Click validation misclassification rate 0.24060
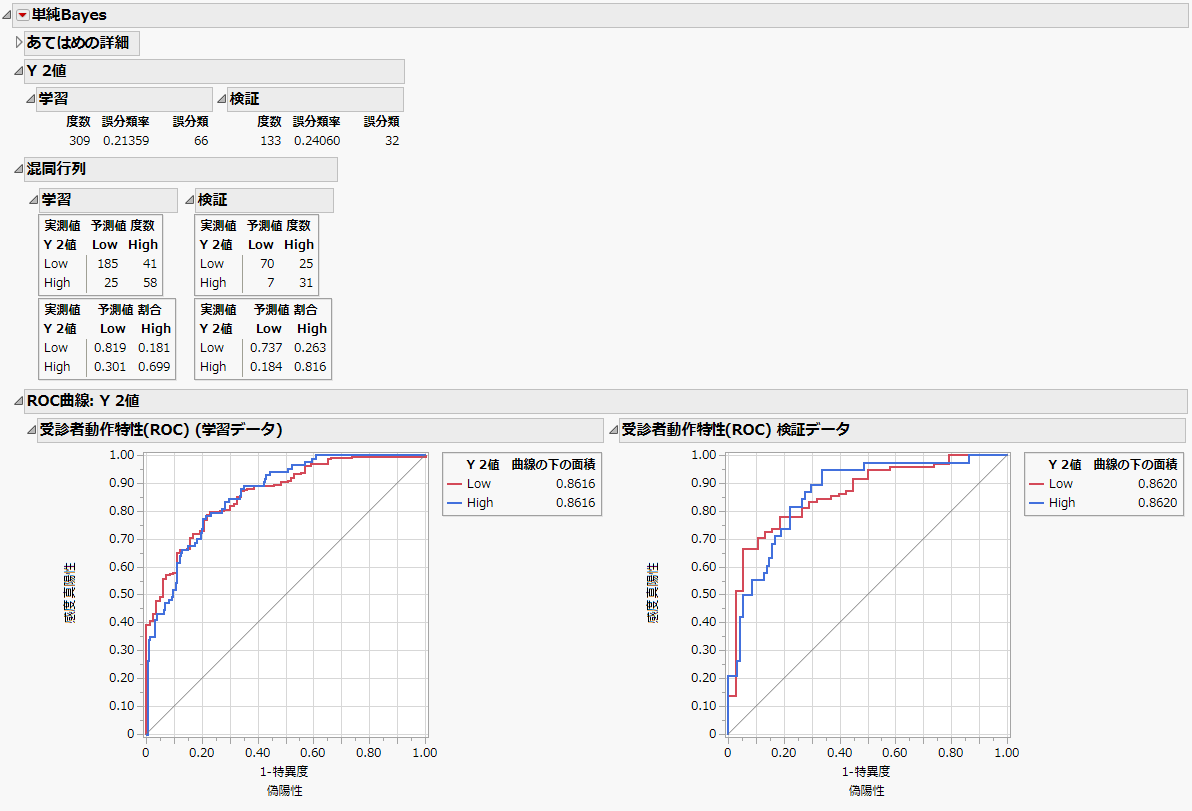The height and width of the screenshot is (811, 1192). point(317,141)
